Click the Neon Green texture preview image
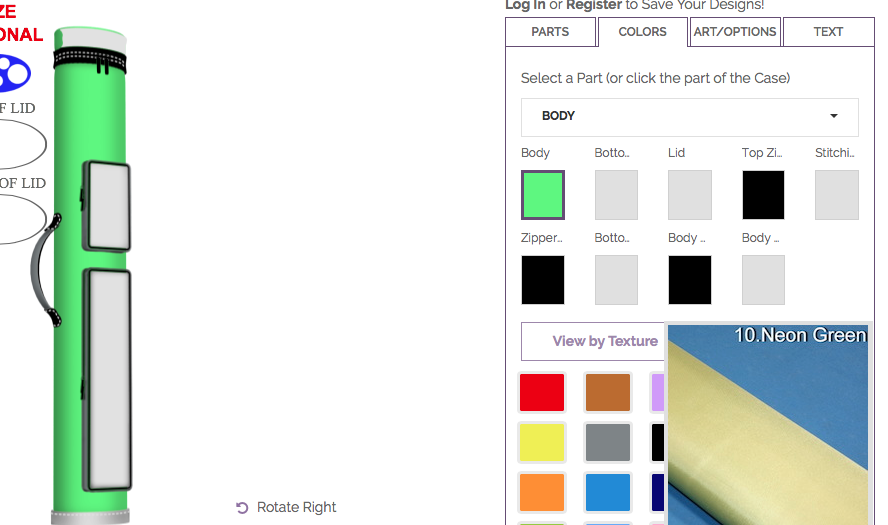 [767, 425]
